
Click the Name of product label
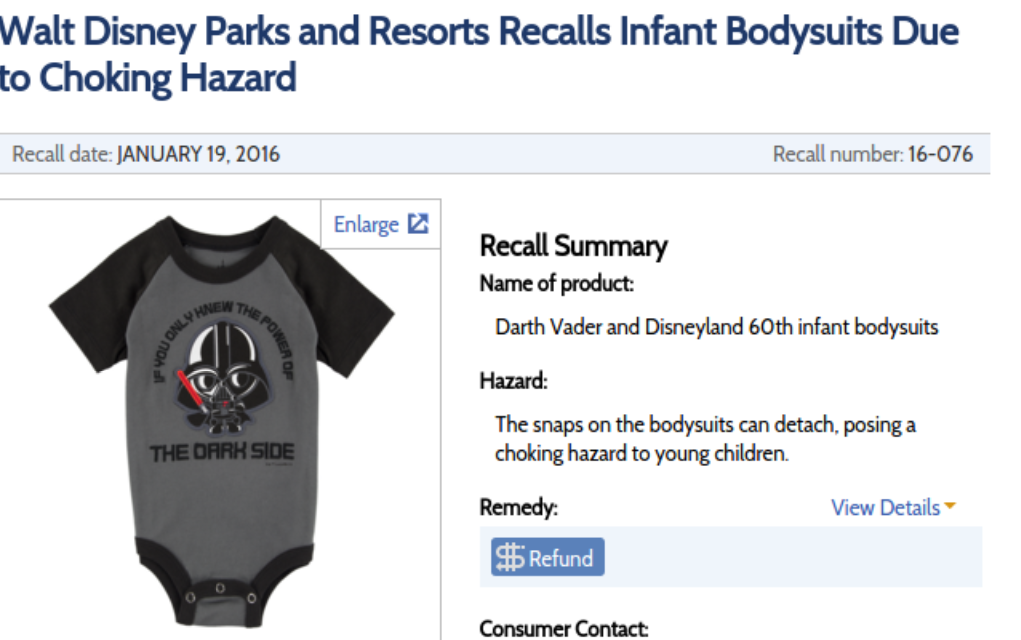(557, 284)
